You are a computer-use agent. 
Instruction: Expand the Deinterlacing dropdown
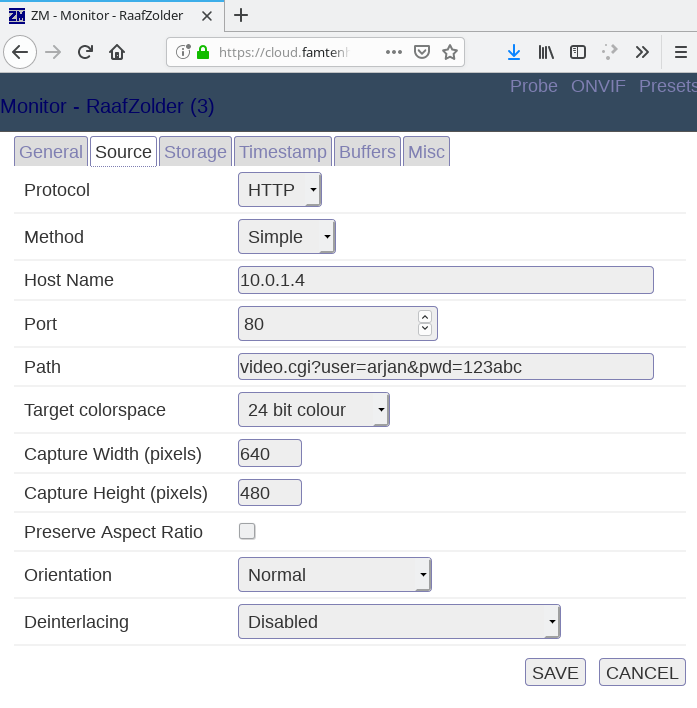[398, 622]
